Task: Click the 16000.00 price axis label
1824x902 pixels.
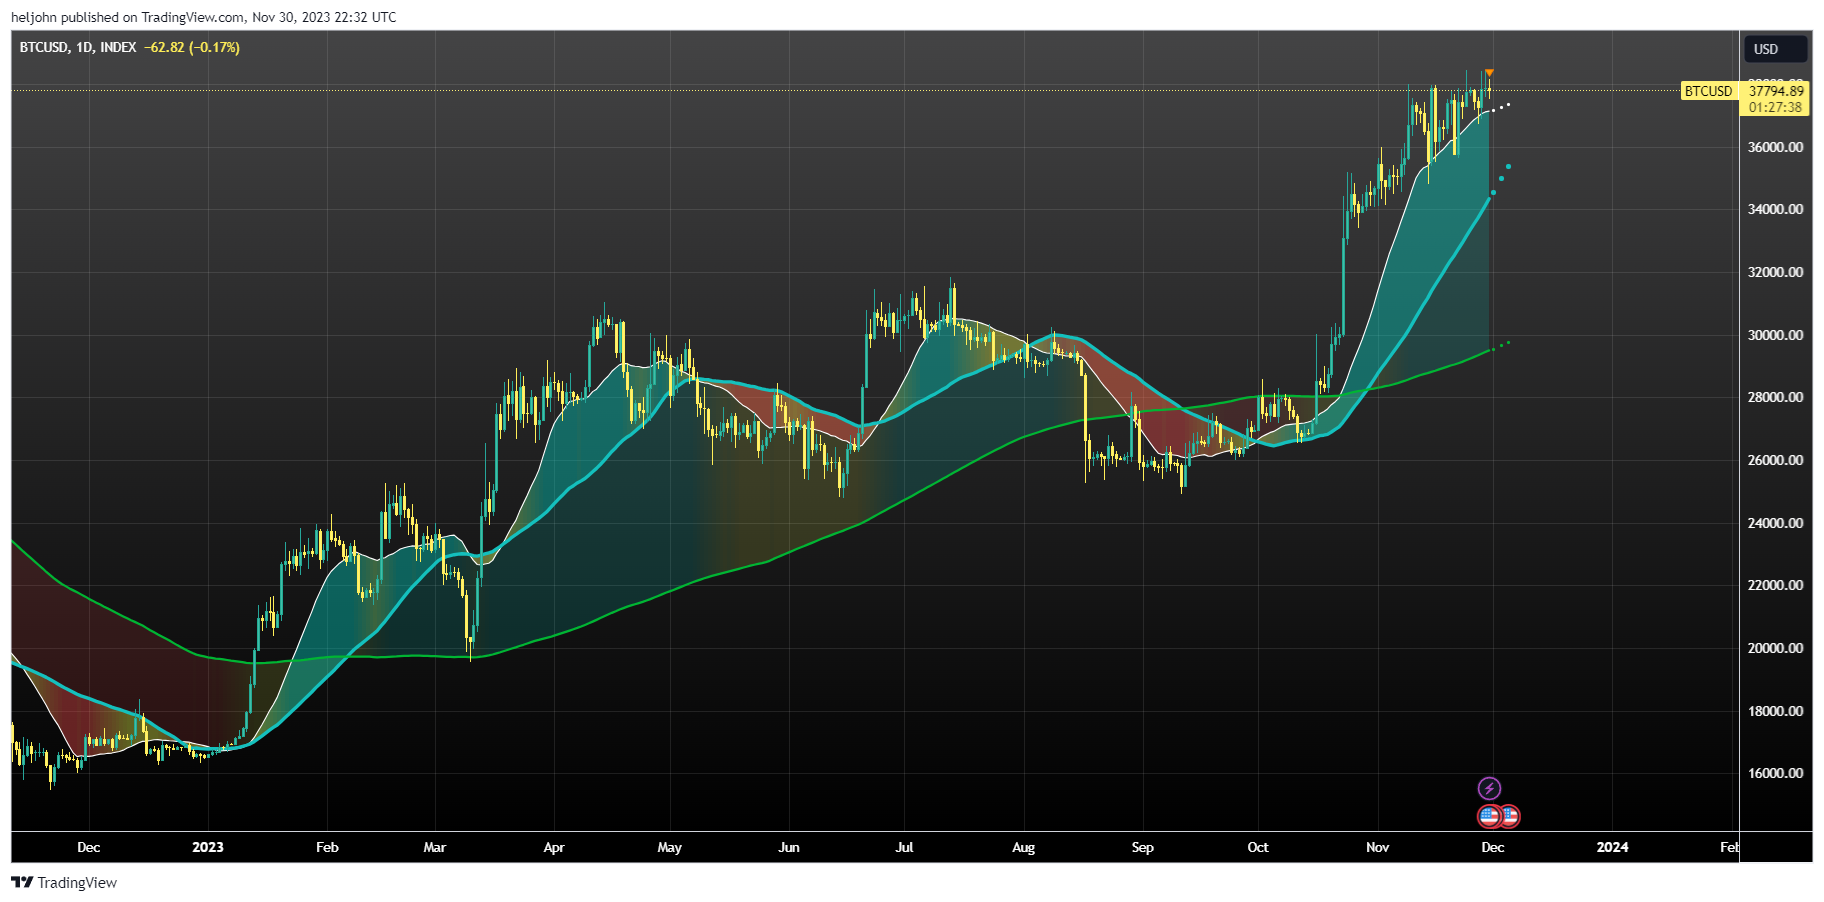Action: pyautogui.click(x=1775, y=773)
